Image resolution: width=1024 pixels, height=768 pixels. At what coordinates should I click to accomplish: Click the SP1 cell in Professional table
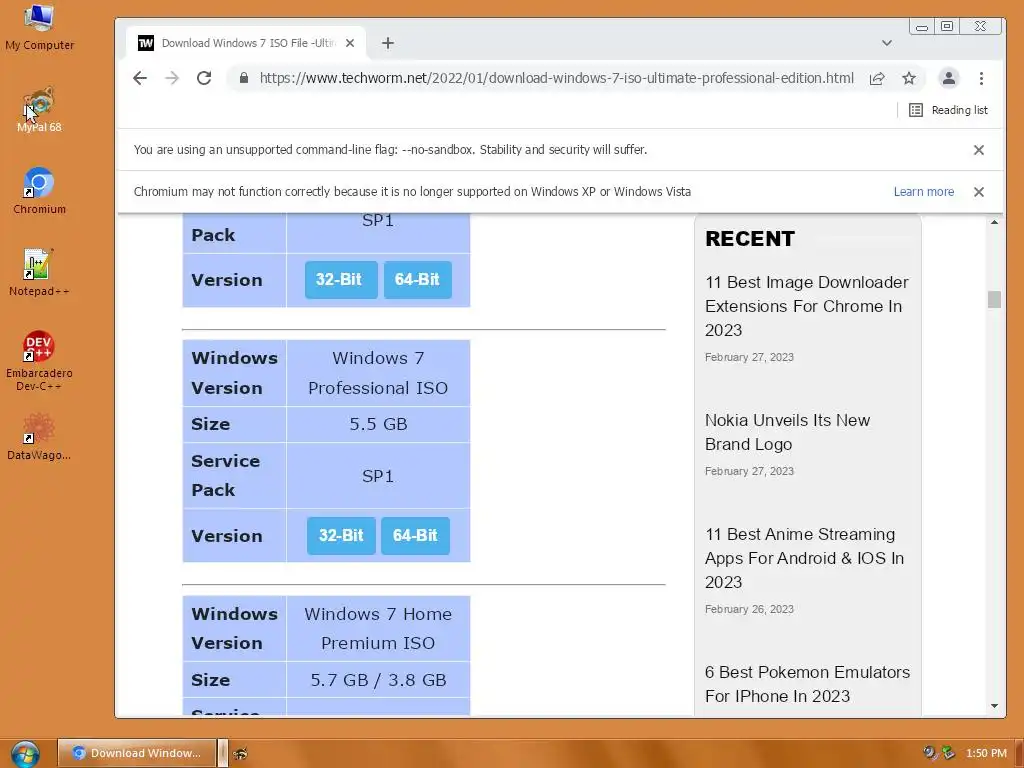[378, 476]
